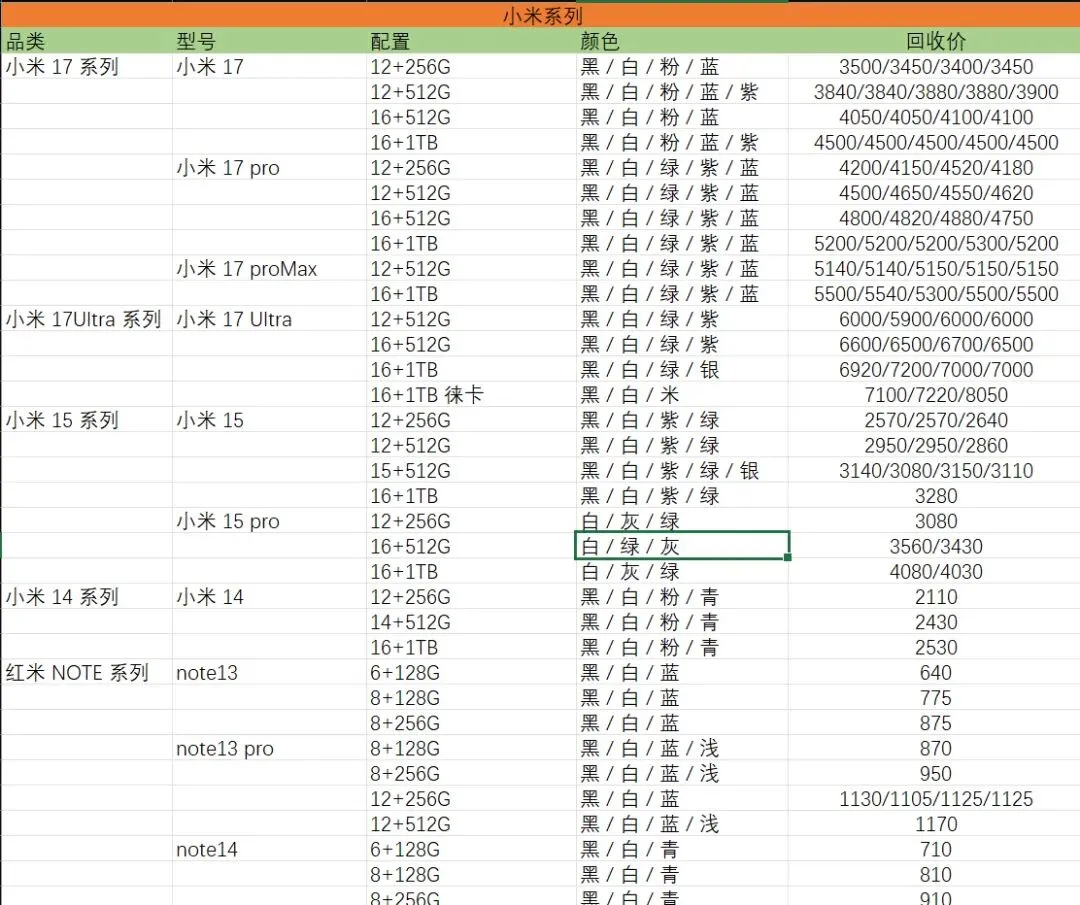Select price cell '2570/2570/2640'
The width and height of the screenshot is (1080, 905).
[x=935, y=420]
